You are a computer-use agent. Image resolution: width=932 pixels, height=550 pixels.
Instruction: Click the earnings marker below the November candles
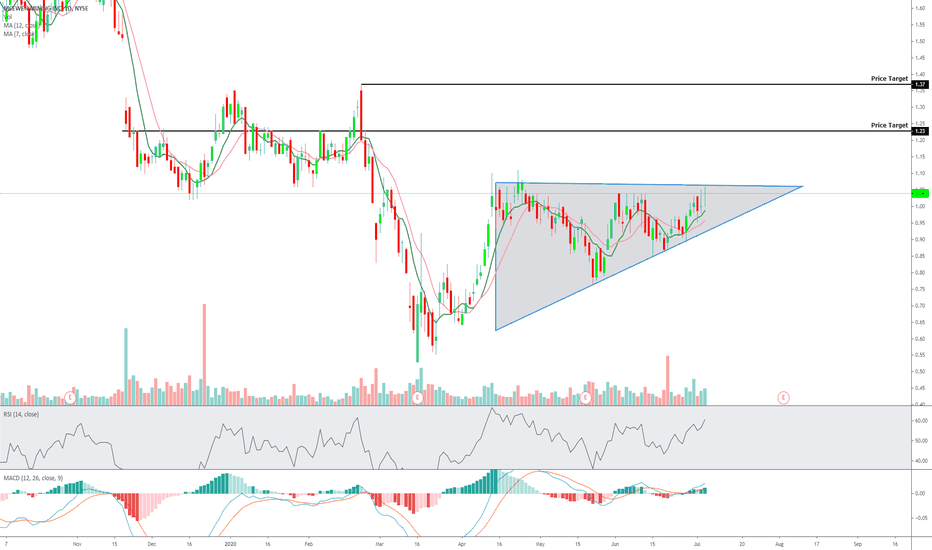(x=70, y=397)
